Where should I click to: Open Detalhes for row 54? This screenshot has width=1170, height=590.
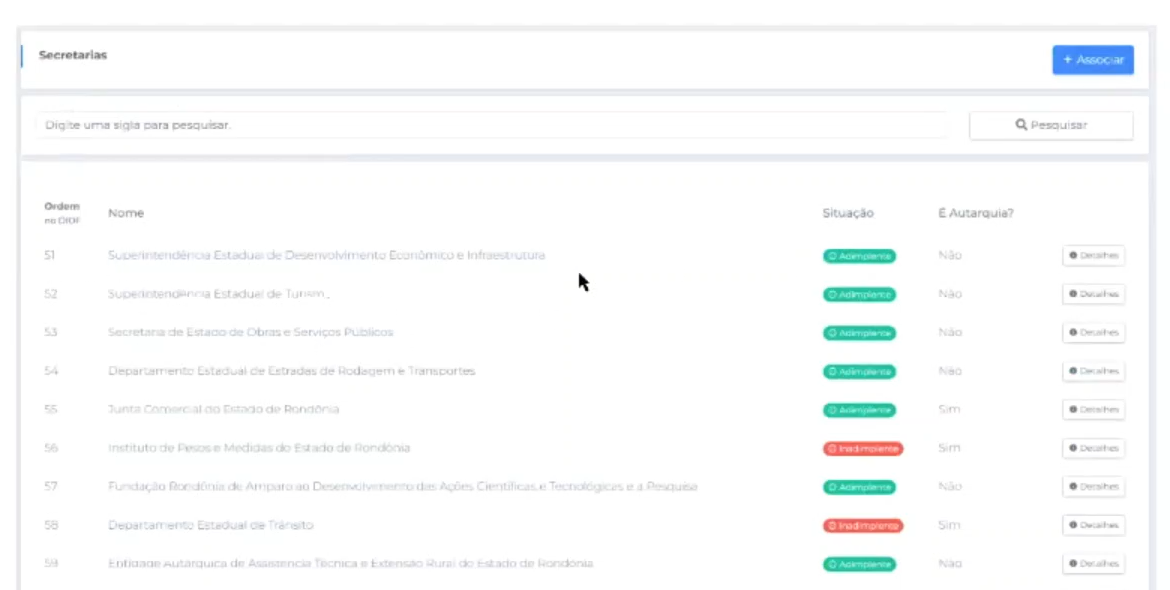(x=1093, y=371)
